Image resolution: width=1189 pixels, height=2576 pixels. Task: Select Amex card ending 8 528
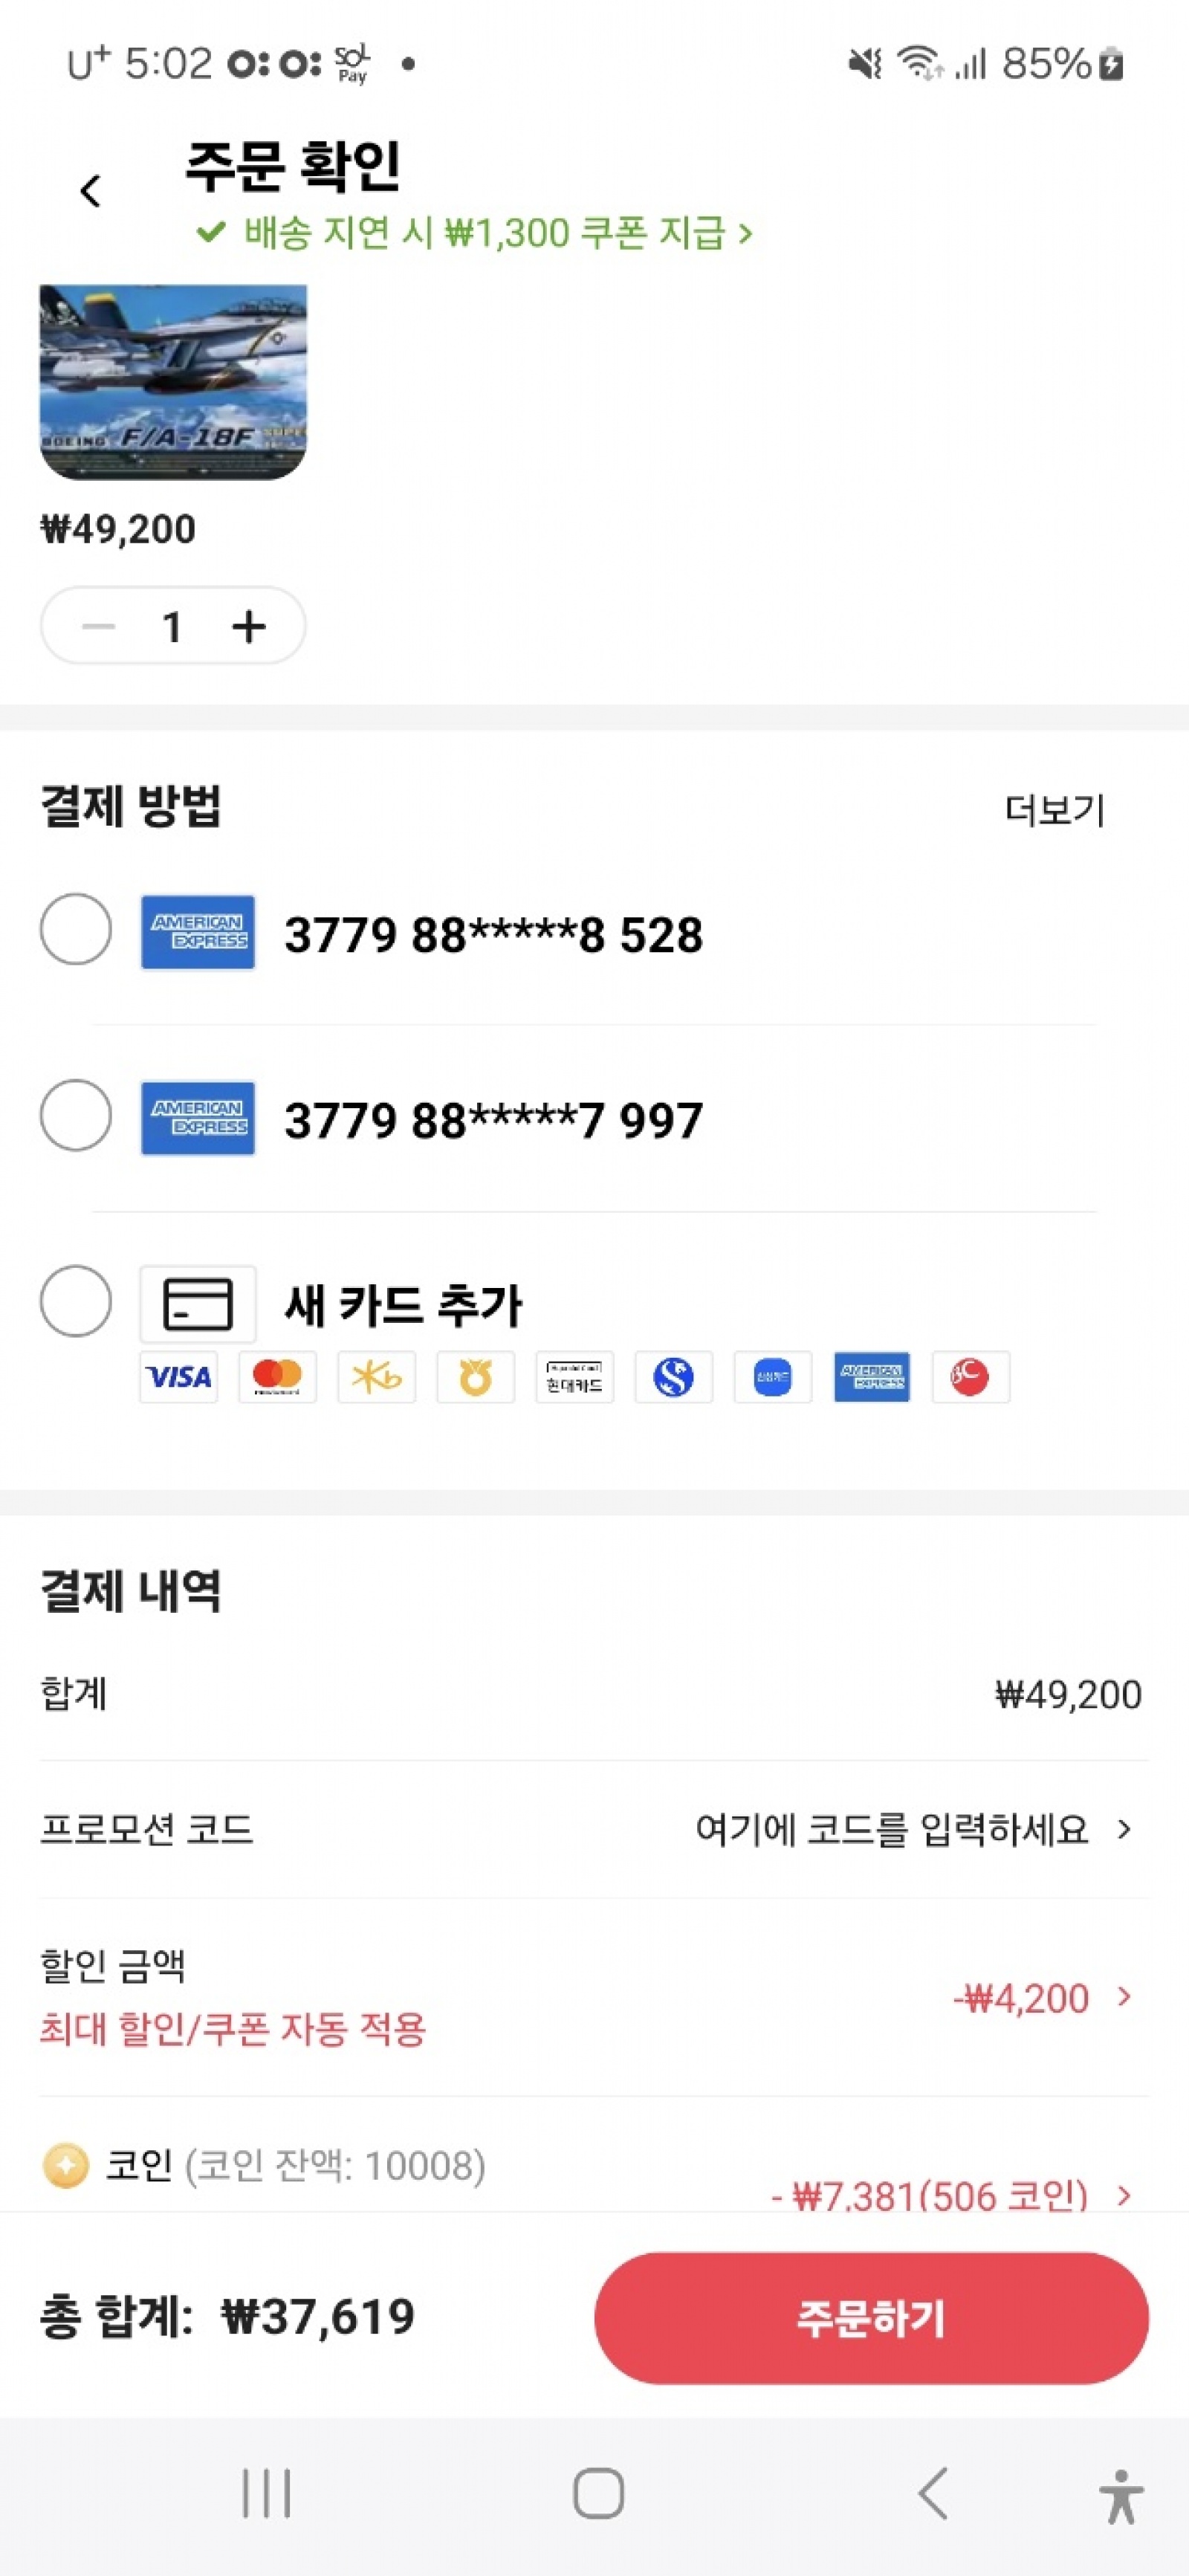click(x=76, y=929)
